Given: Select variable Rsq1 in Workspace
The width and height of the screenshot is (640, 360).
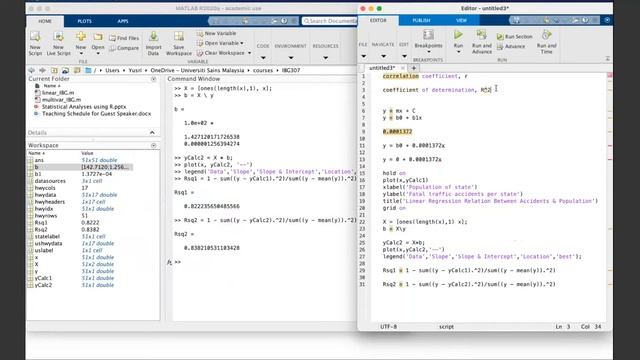Looking at the screenshot, I should (41, 223).
